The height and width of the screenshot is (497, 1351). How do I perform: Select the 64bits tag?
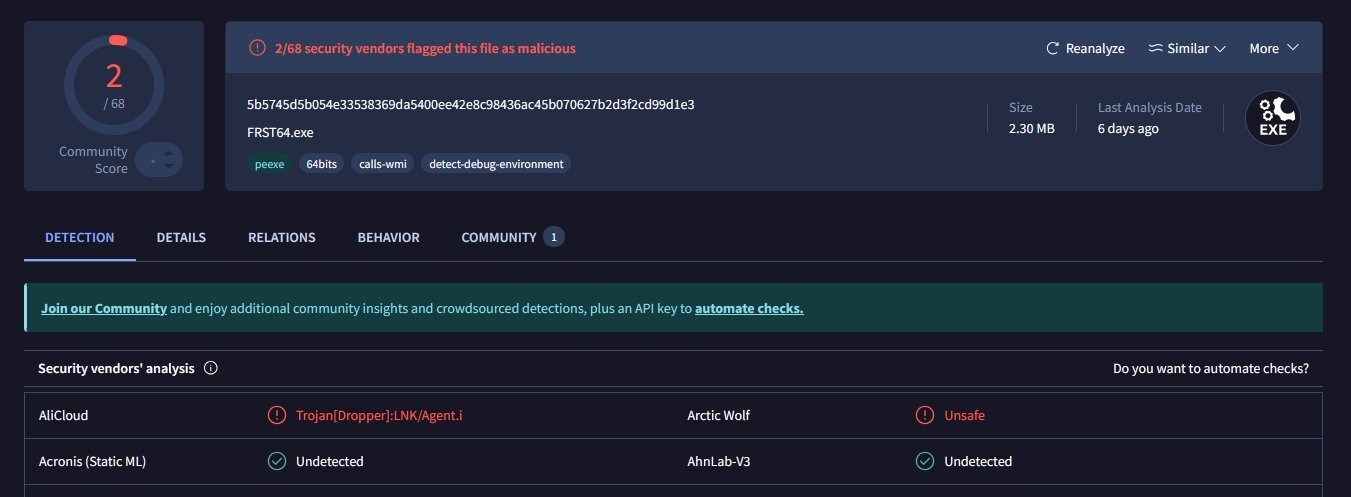(322, 163)
